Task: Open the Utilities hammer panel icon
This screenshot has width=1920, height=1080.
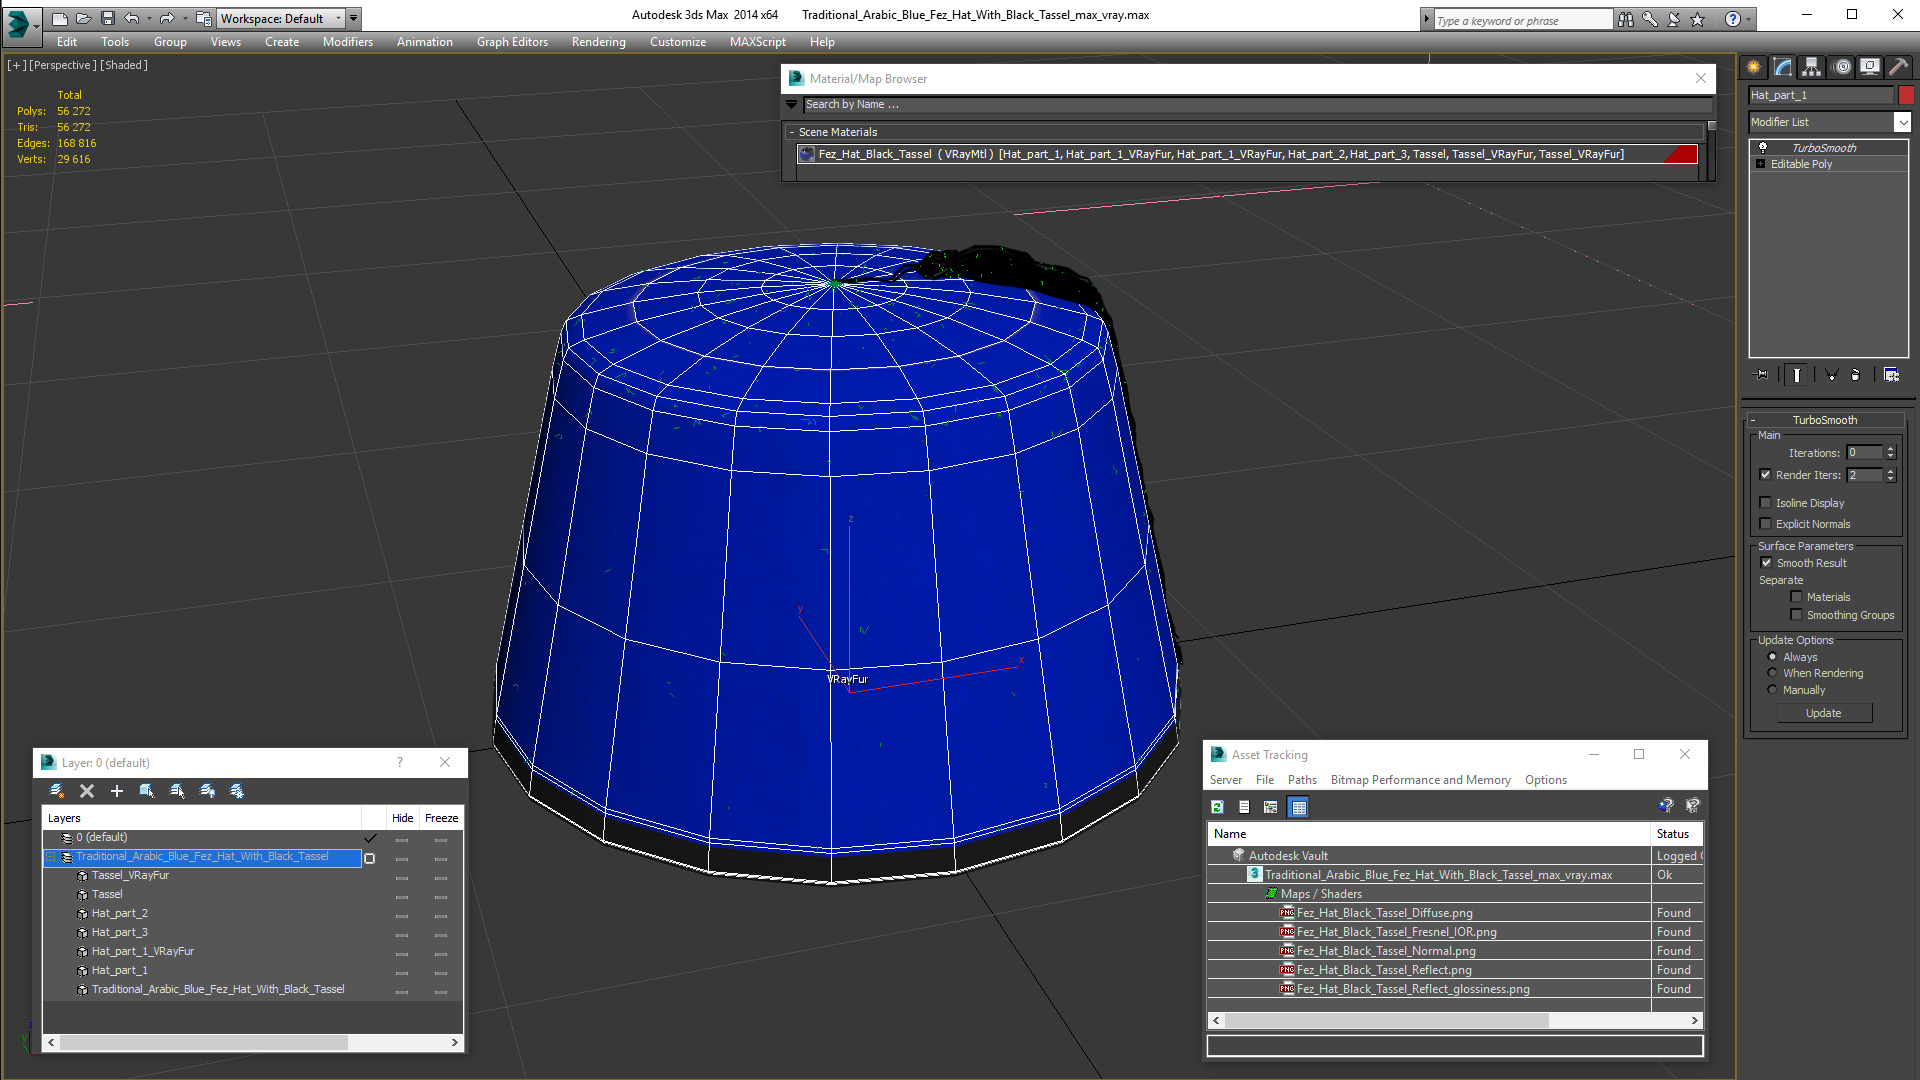Action: point(1899,67)
